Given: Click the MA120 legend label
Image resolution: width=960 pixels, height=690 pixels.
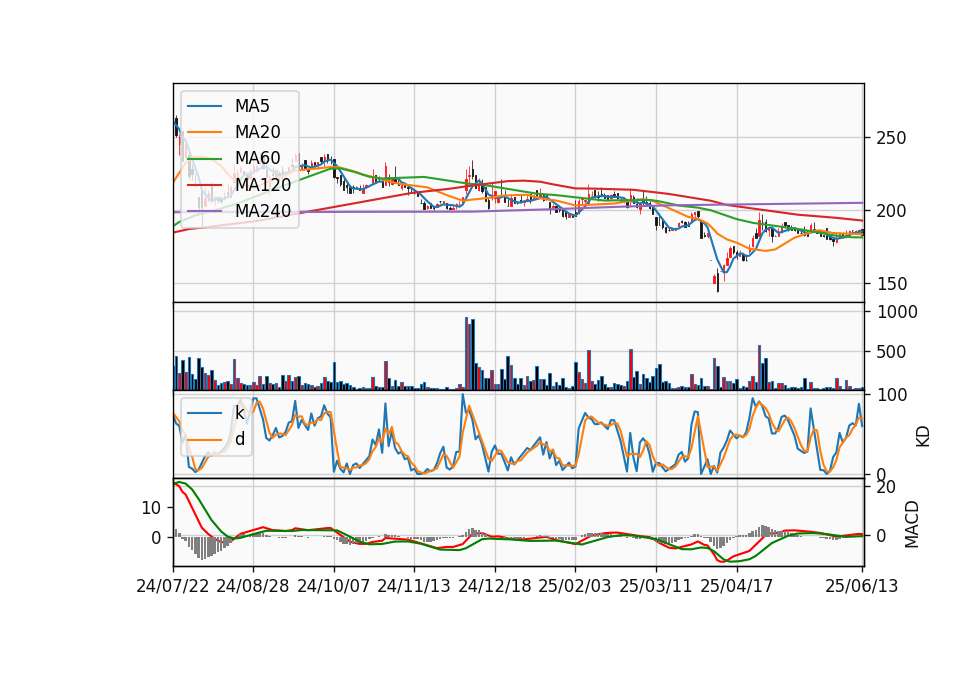Looking at the screenshot, I should [x=263, y=184].
